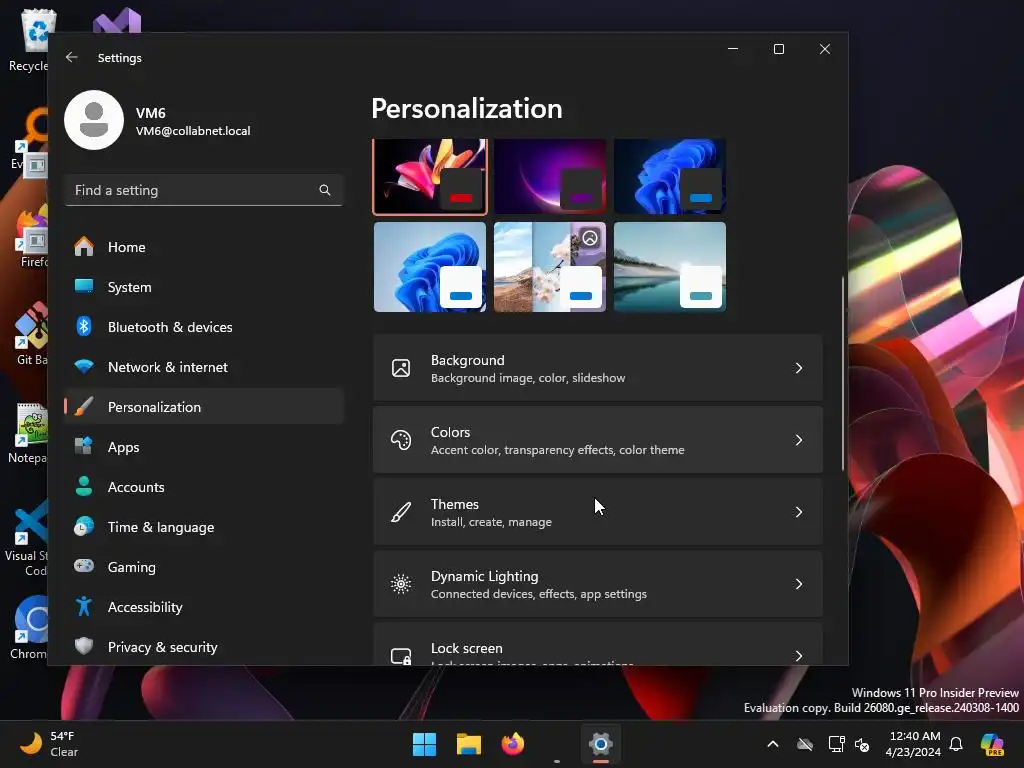Click the Accessibility figure icon
The image size is (1024, 768).
[84, 606]
